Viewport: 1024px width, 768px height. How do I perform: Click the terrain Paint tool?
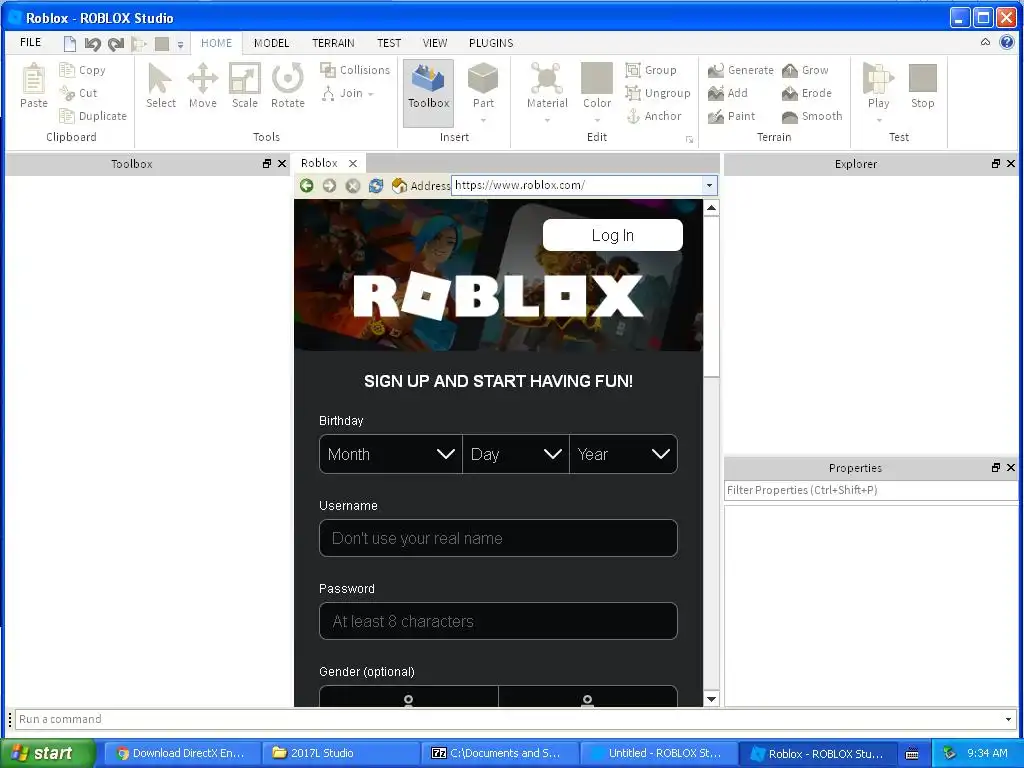click(x=732, y=116)
